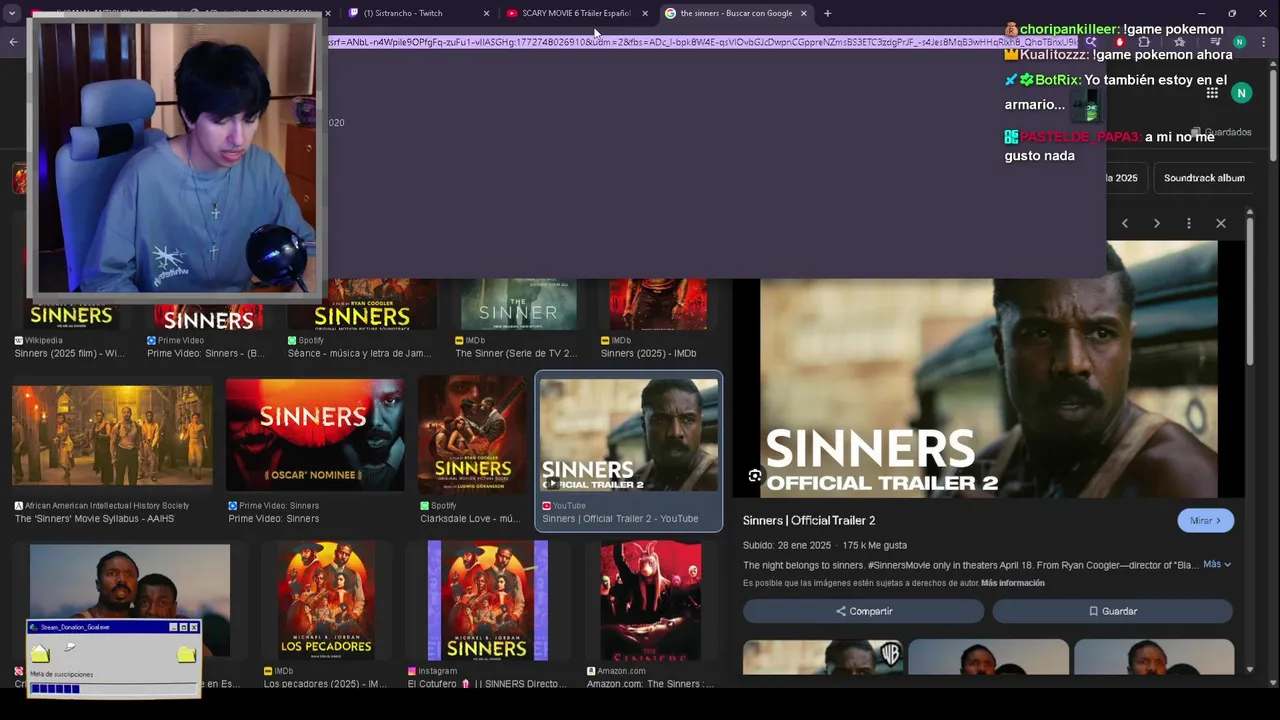Open 'Más información' copyright link
Screen dimensions: 1280x720
[x=1012, y=583]
